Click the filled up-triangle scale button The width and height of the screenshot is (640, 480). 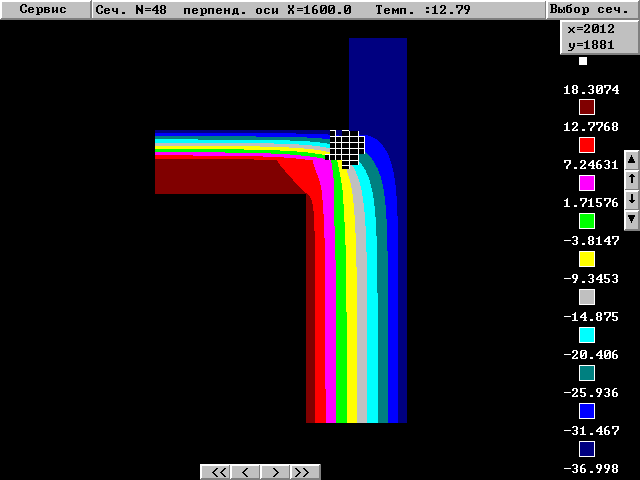tap(631, 160)
